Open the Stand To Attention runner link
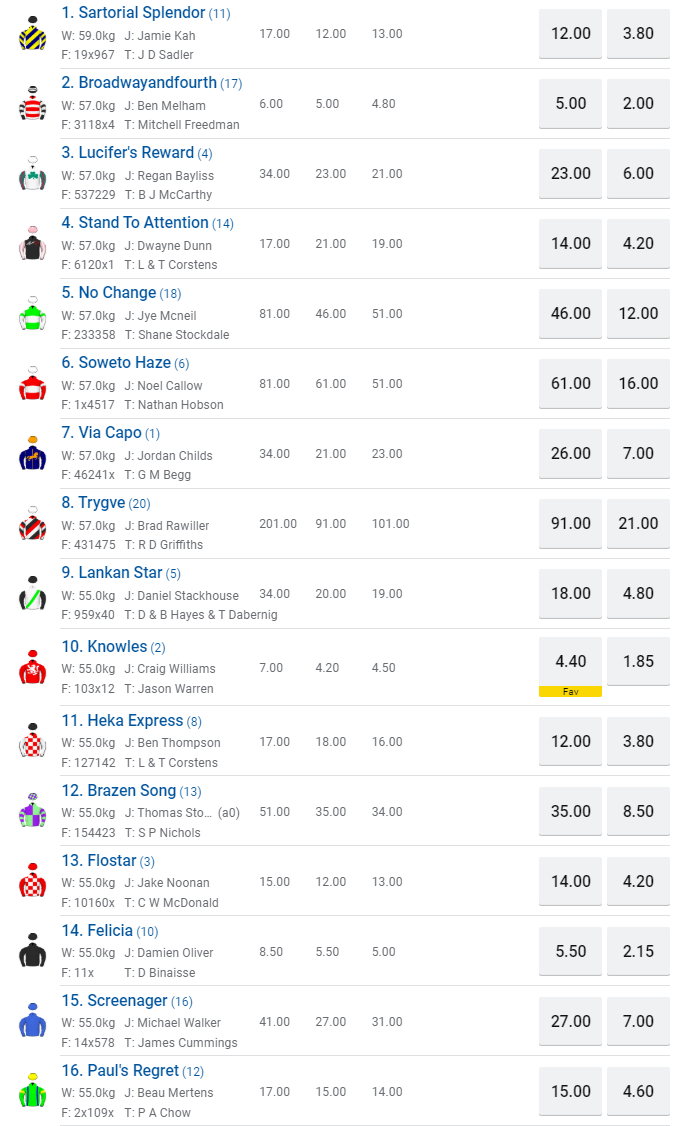Screen dimensions: 681x1126 click(x=143, y=223)
